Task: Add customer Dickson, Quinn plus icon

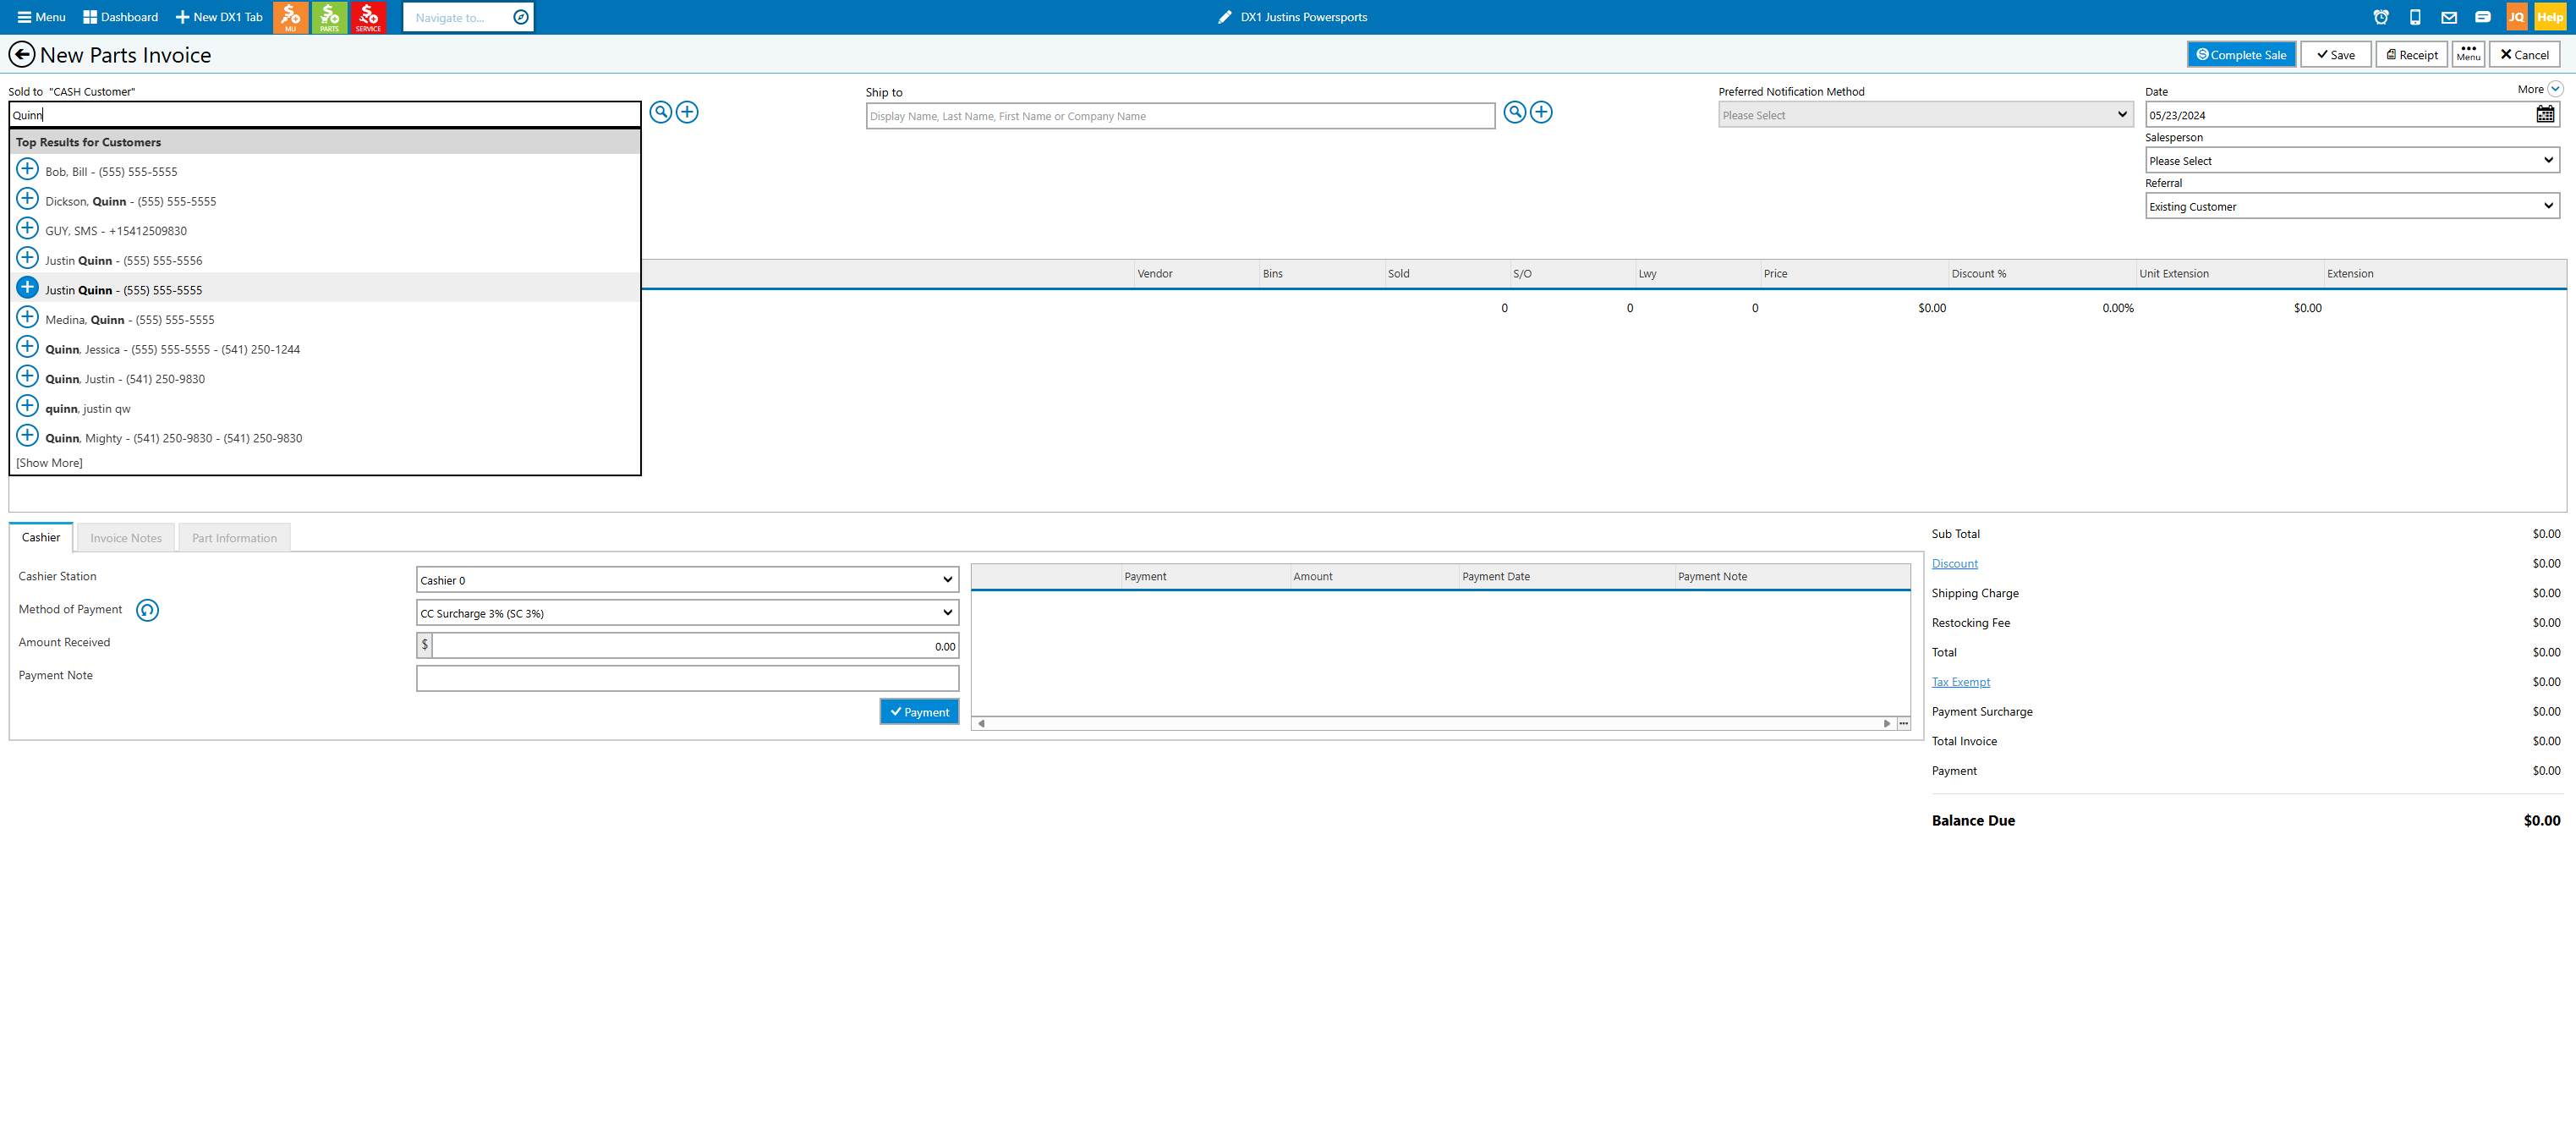Action: (28, 199)
